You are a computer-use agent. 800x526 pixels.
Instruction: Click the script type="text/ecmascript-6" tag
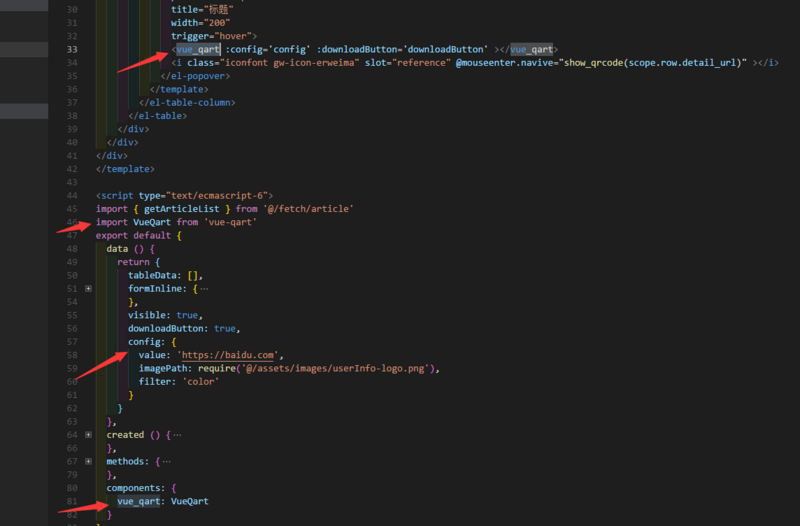click(184, 195)
